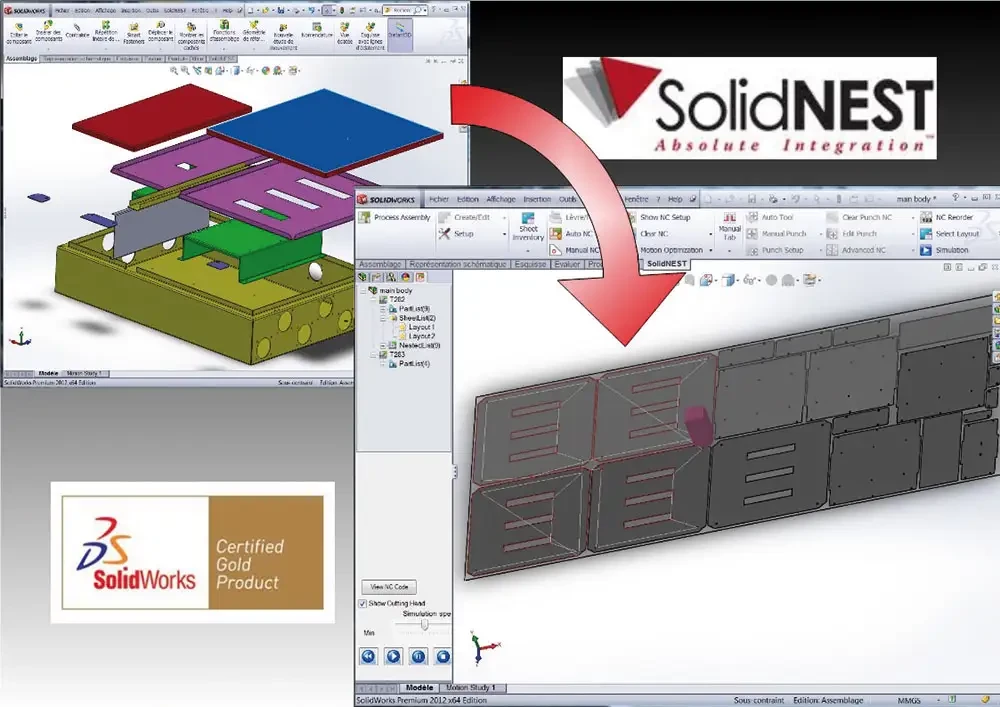The height and width of the screenshot is (707, 1000).
Task: Switch to Esquisse tab in front window
Action: point(530,264)
